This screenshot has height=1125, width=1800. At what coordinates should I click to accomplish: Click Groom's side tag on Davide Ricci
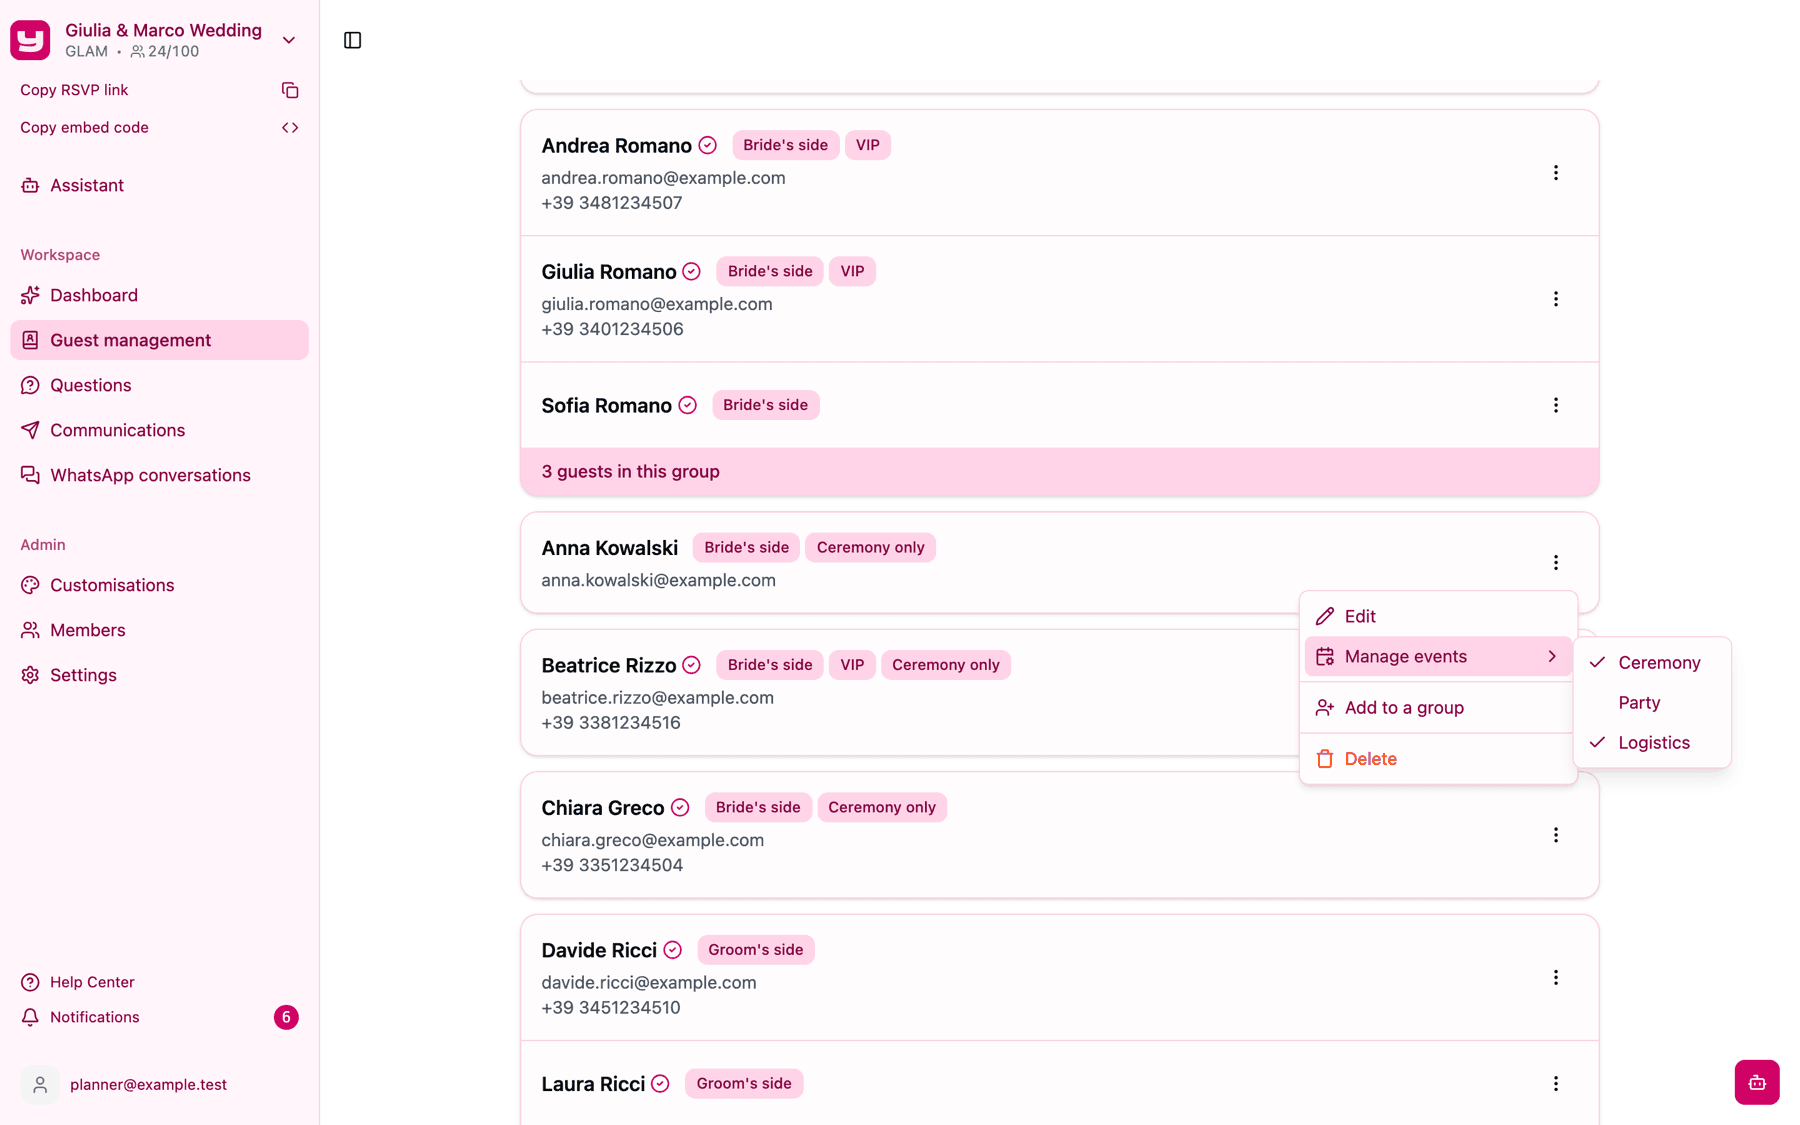click(755, 950)
